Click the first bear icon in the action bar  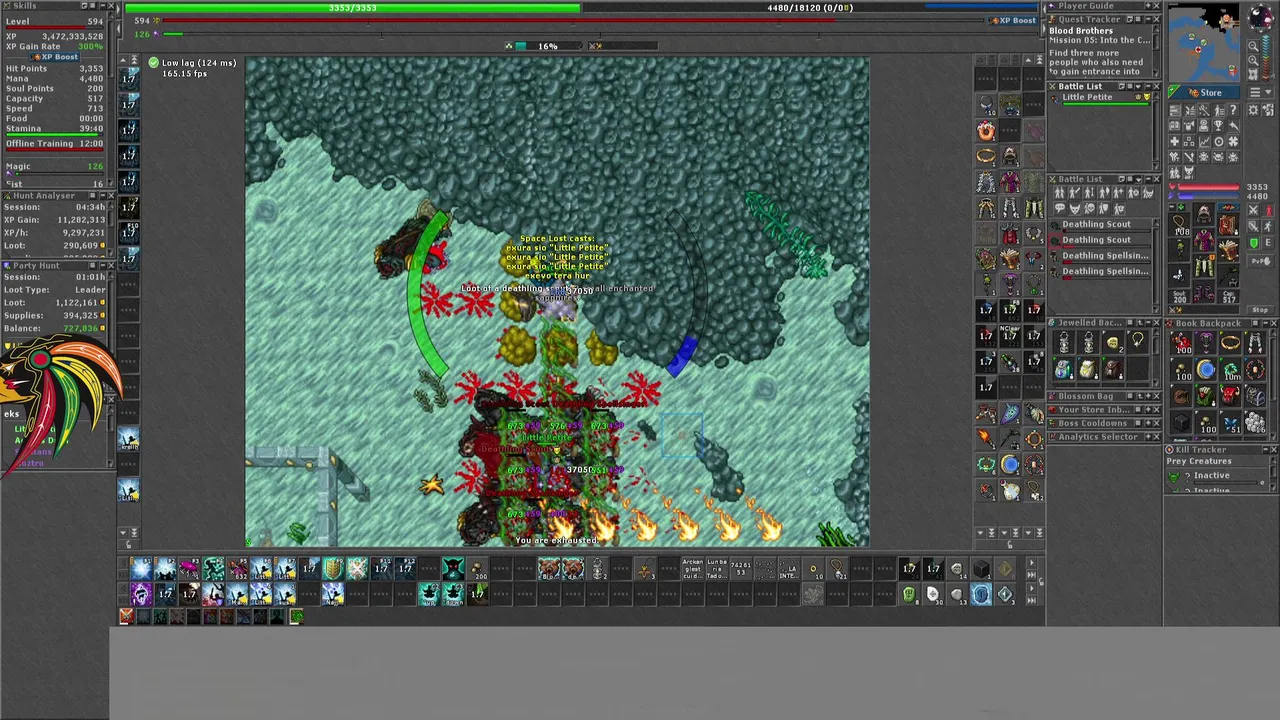549,570
